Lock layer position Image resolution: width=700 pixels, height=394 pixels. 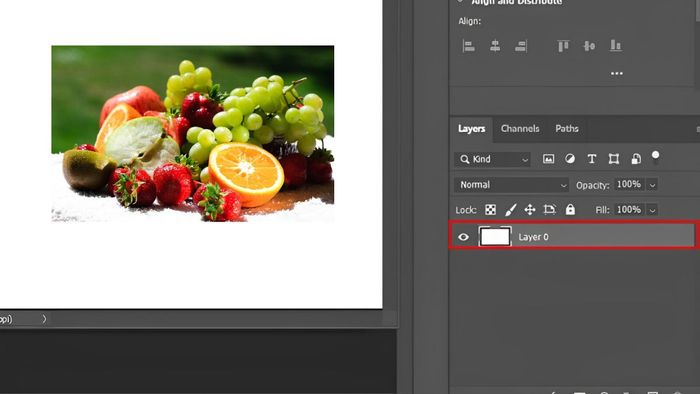click(530, 210)
